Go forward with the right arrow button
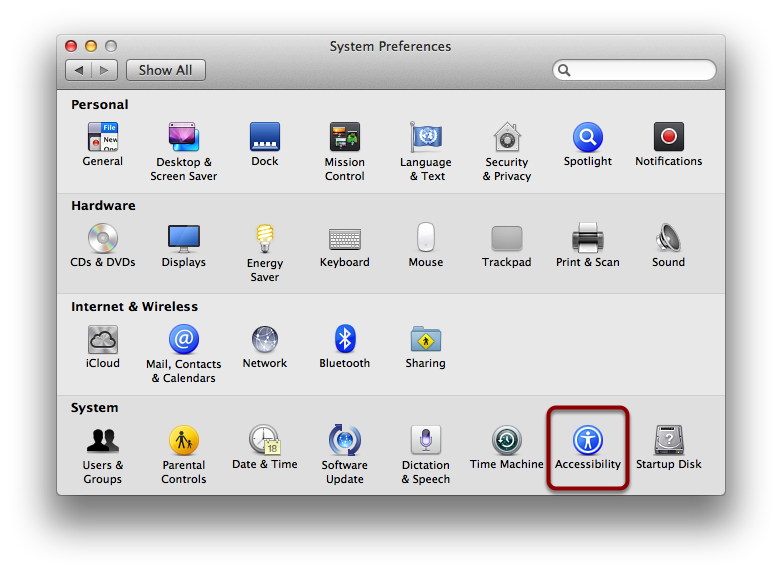Screen dimensions: 782x574 click(104, 70)
